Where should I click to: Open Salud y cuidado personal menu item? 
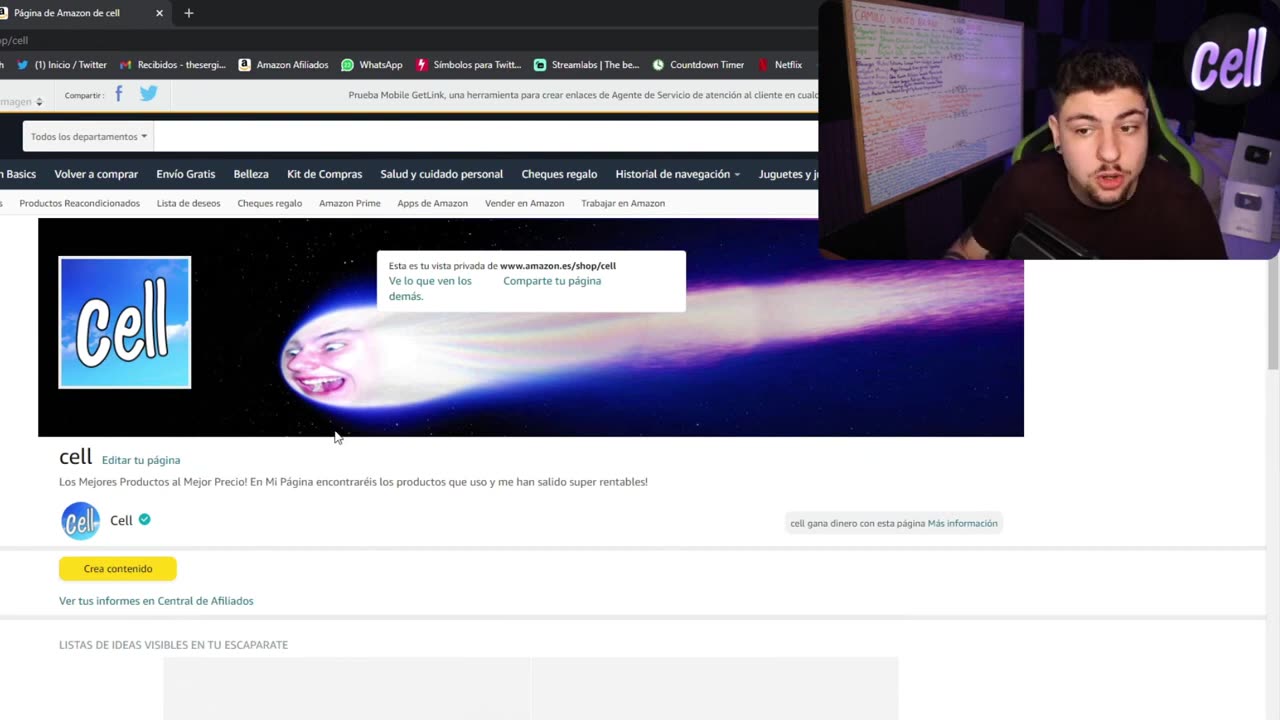442,174
